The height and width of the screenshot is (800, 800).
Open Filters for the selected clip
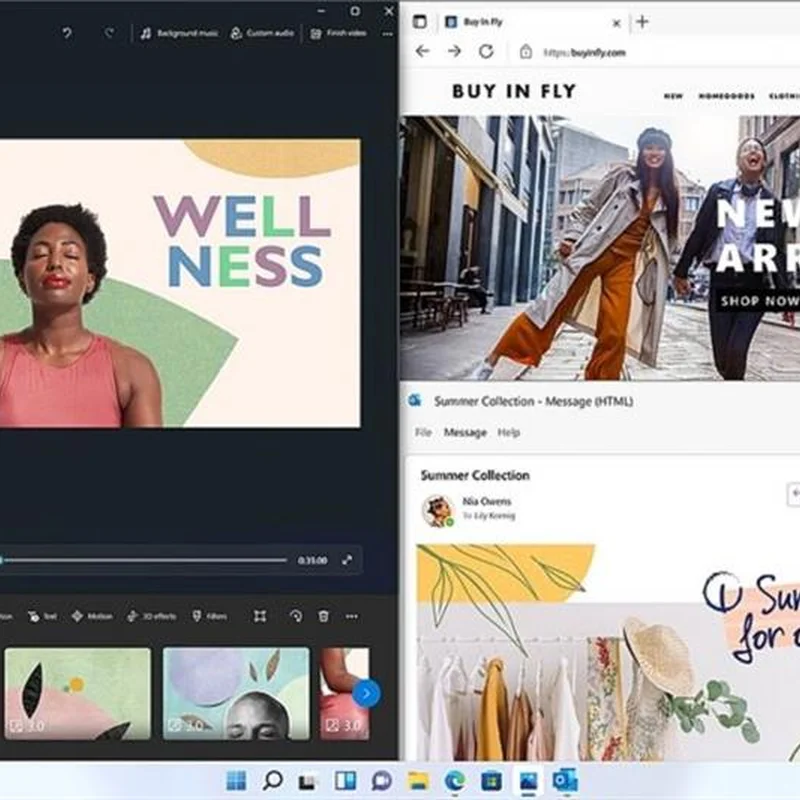pos(210,617)
